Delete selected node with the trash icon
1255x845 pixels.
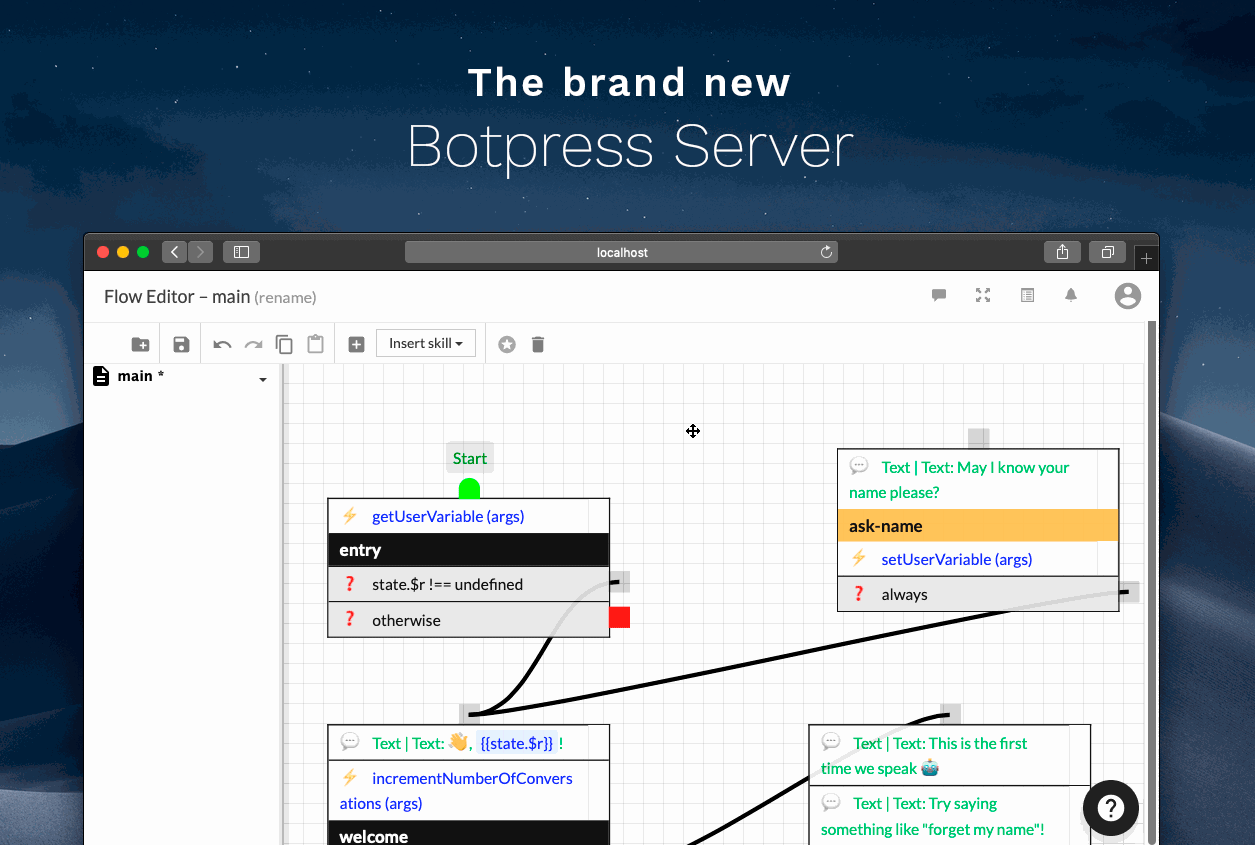538,345
